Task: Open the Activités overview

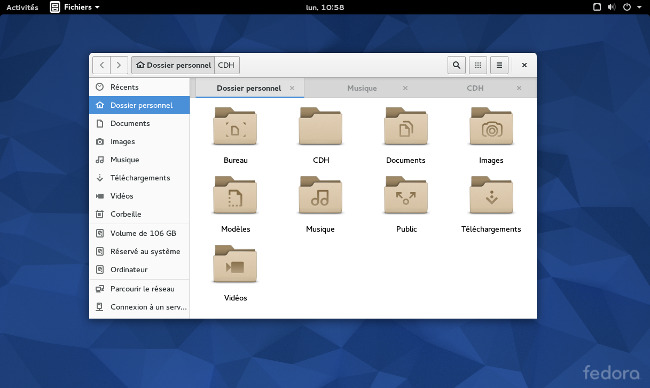Action: pos(22,7)
